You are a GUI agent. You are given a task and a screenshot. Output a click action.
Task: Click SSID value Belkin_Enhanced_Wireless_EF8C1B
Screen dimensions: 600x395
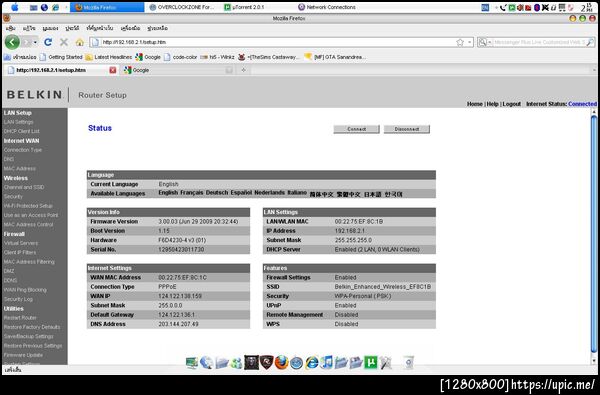pyautogui.click(x=383, y=287)
